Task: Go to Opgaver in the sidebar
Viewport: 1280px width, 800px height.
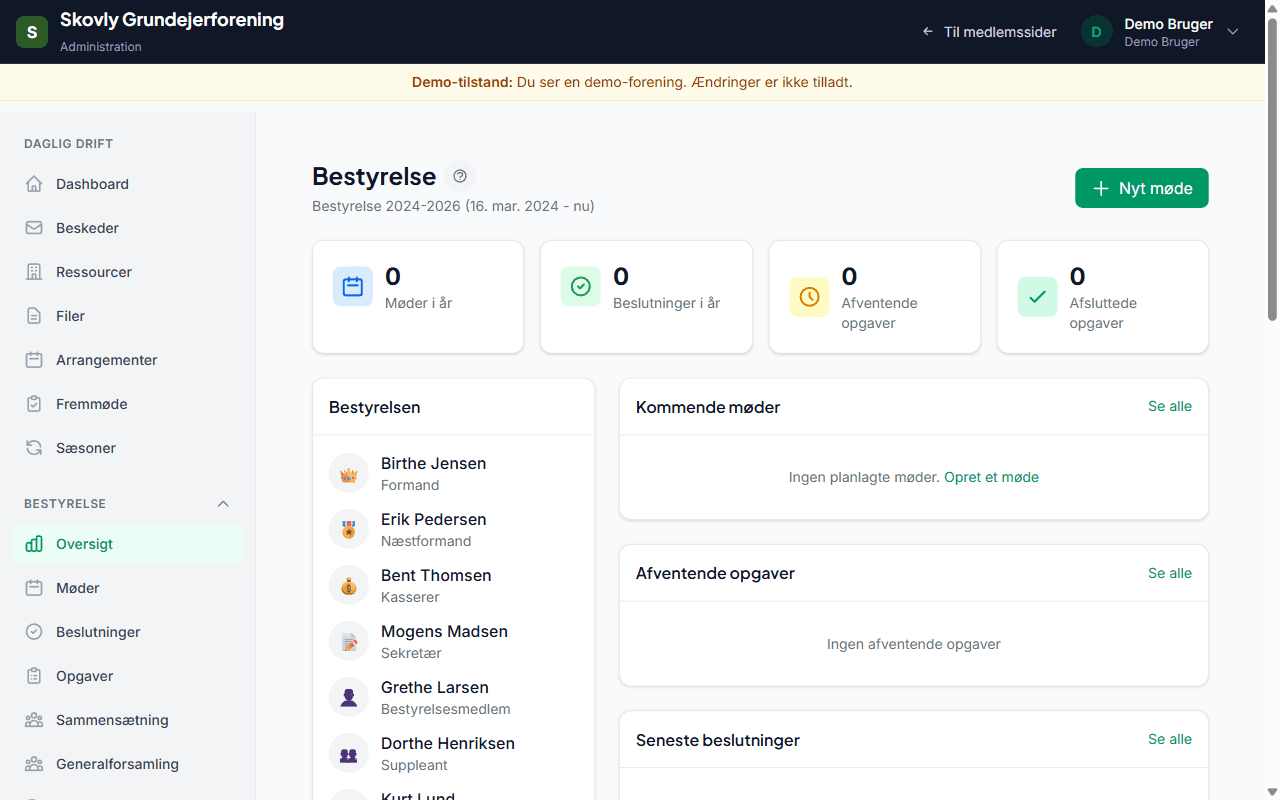Action: [128, 676]
